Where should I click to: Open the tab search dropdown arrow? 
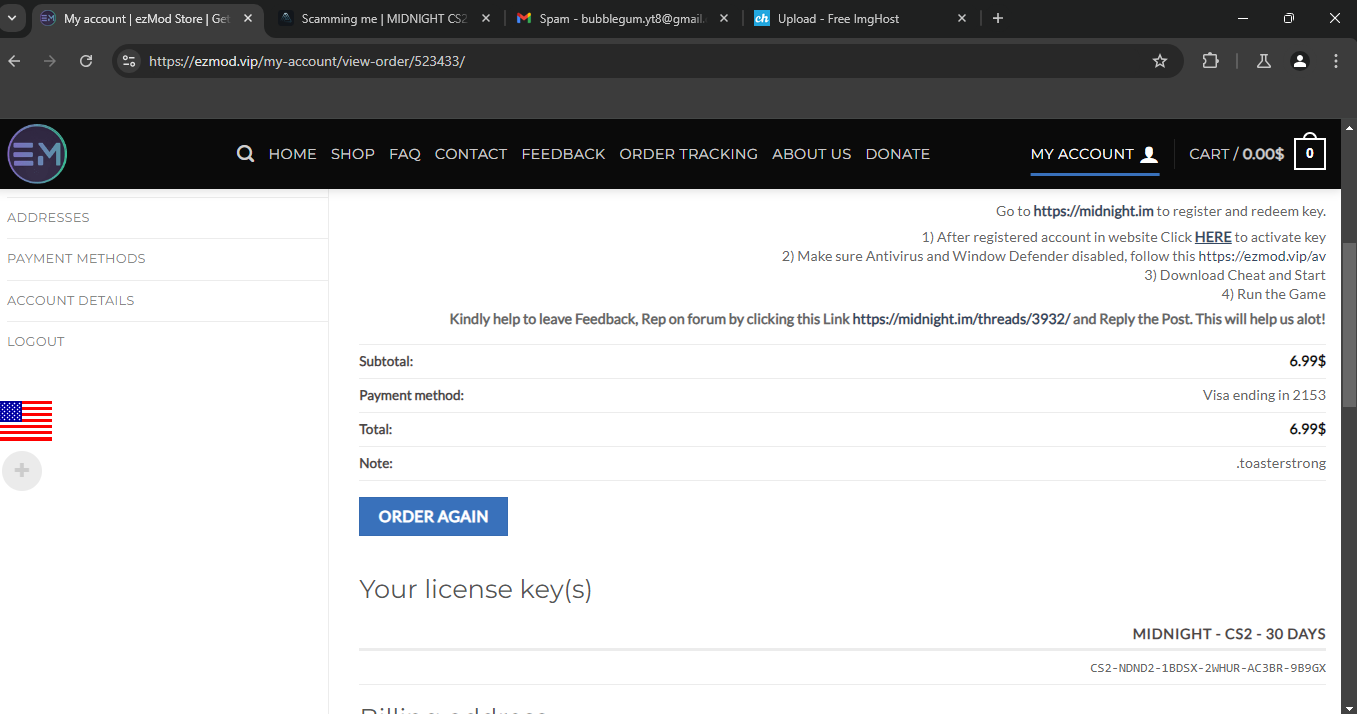coord(14,18)
